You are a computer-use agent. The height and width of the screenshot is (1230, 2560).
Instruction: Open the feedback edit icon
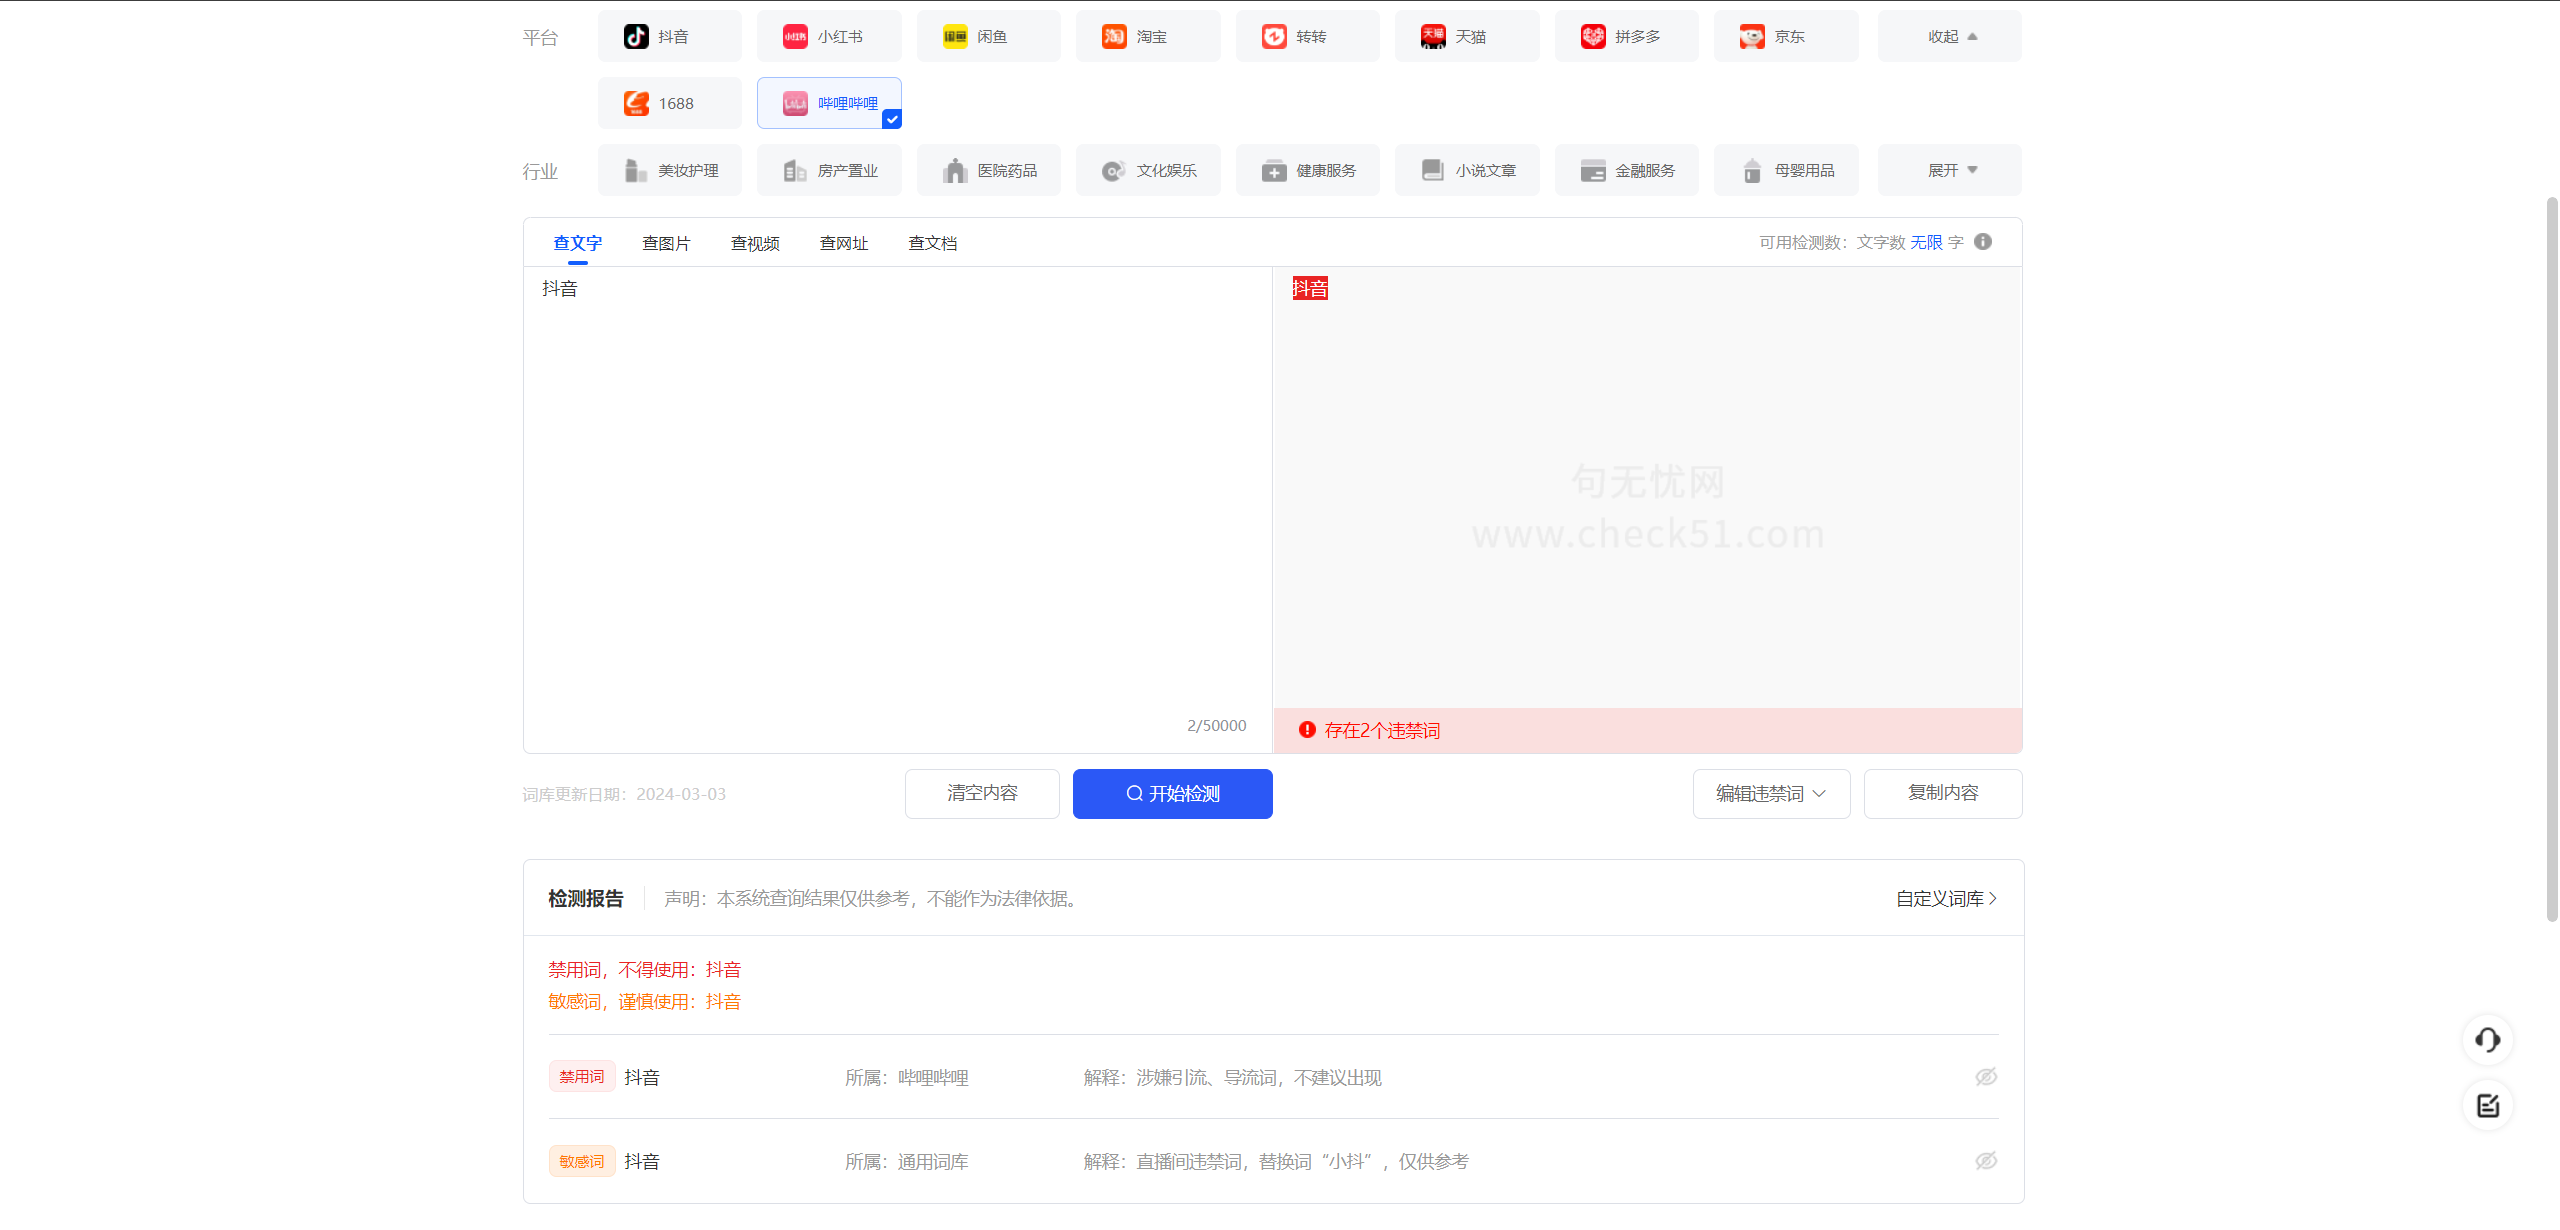(2488, 1106)
